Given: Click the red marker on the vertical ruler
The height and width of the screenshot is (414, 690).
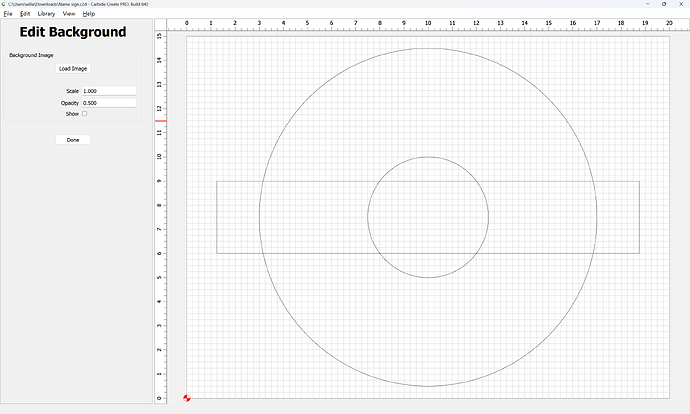Looking at the screenshot, I should pyautogui.click(x=160, y=122).
